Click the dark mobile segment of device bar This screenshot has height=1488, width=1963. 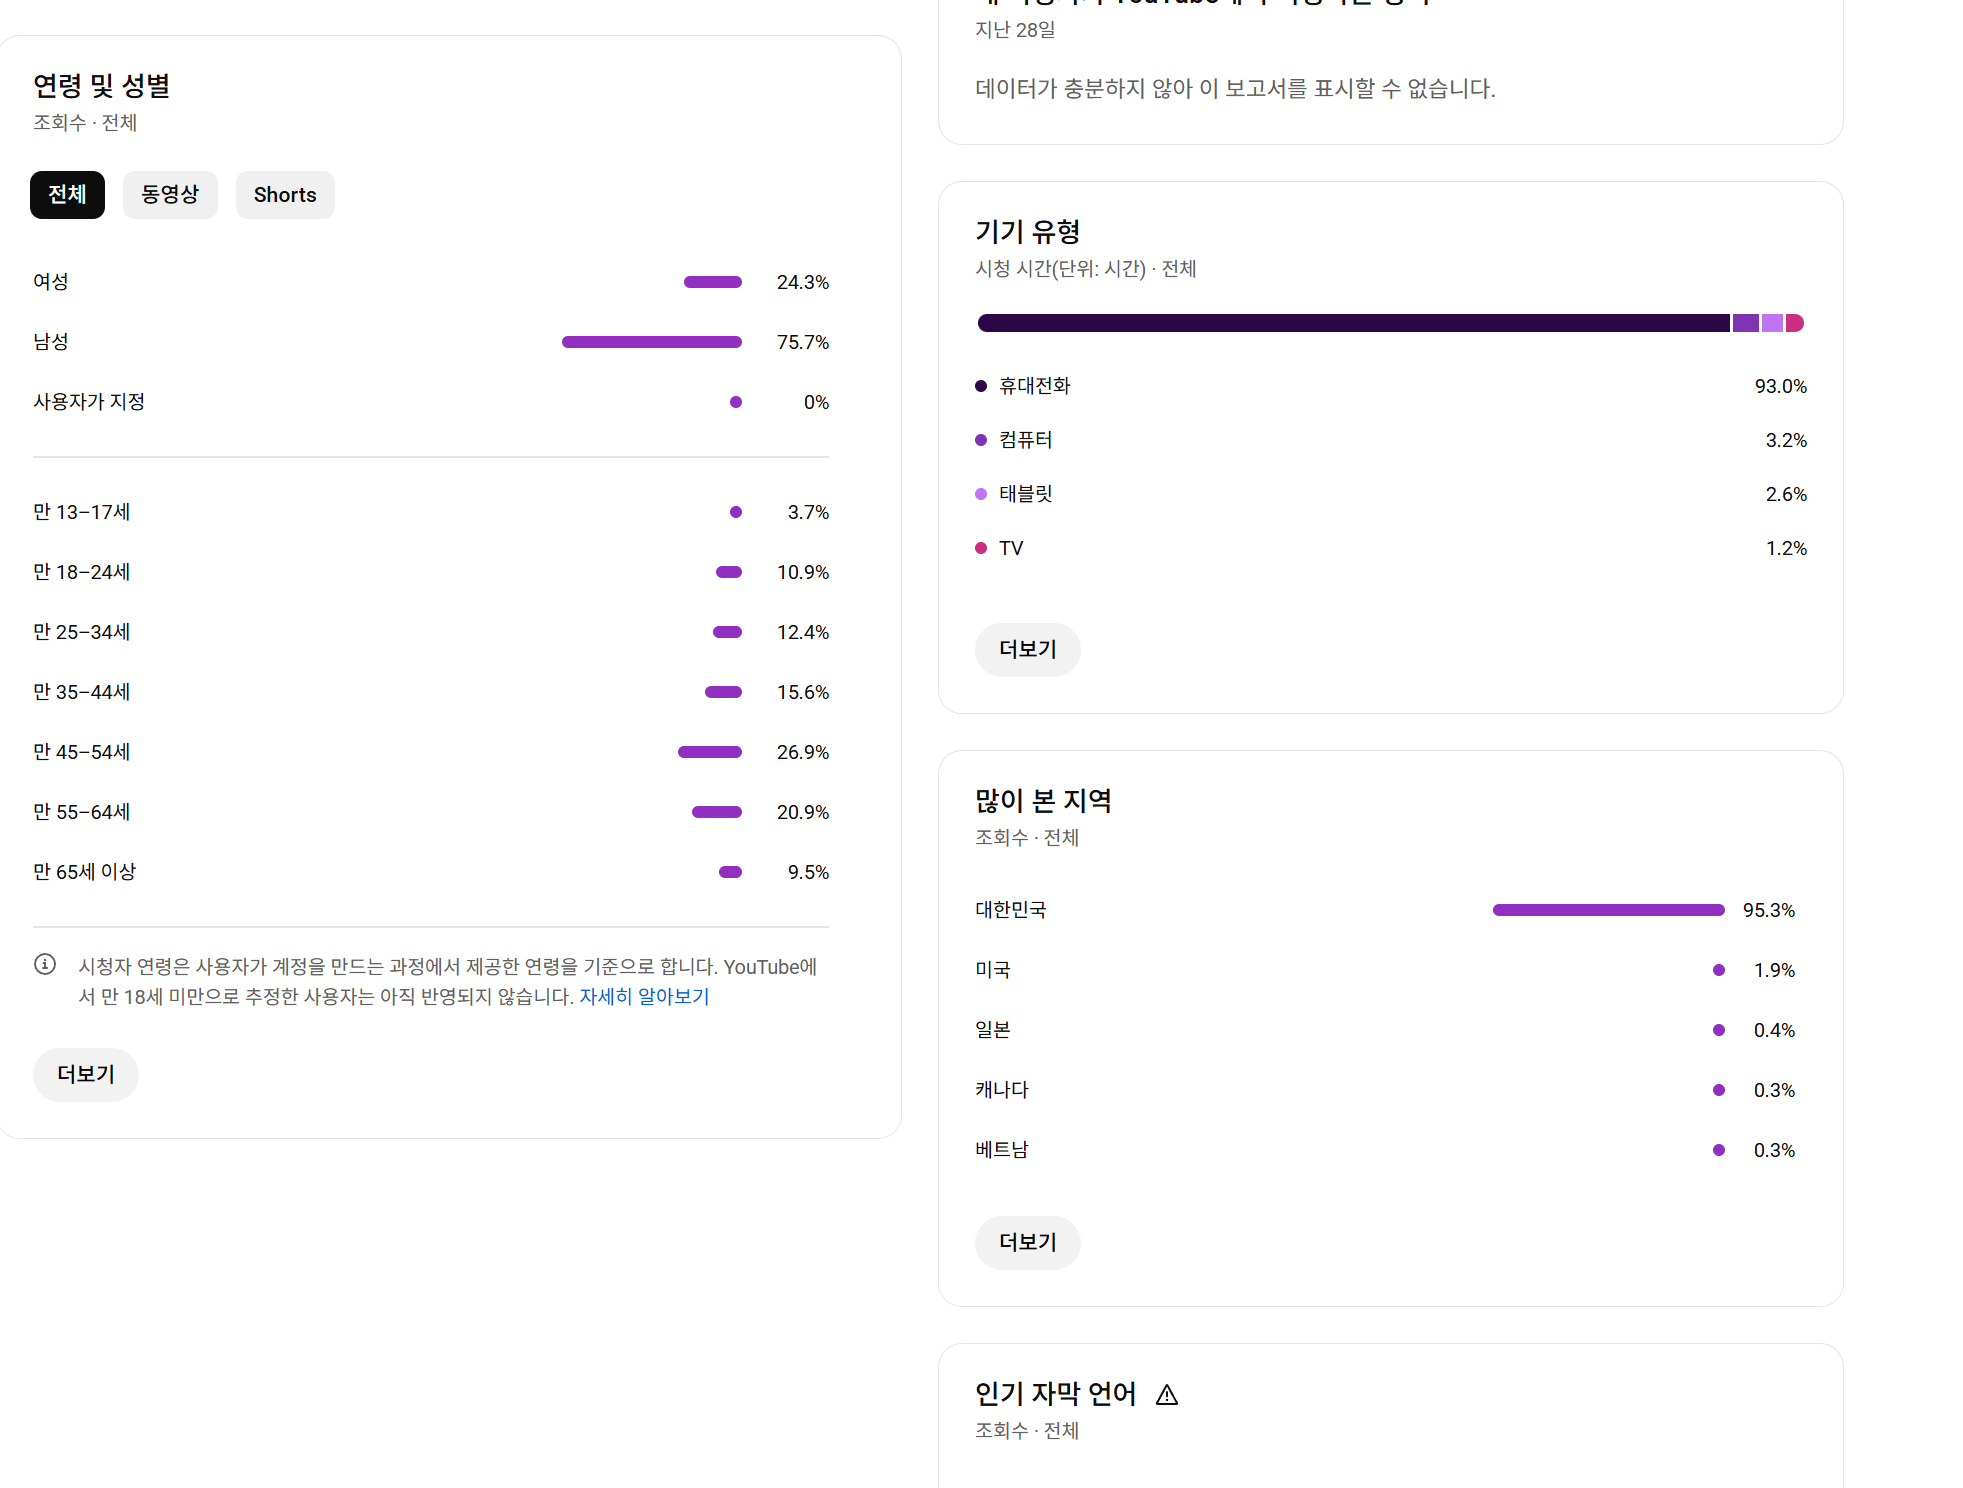coord(1353,323)
